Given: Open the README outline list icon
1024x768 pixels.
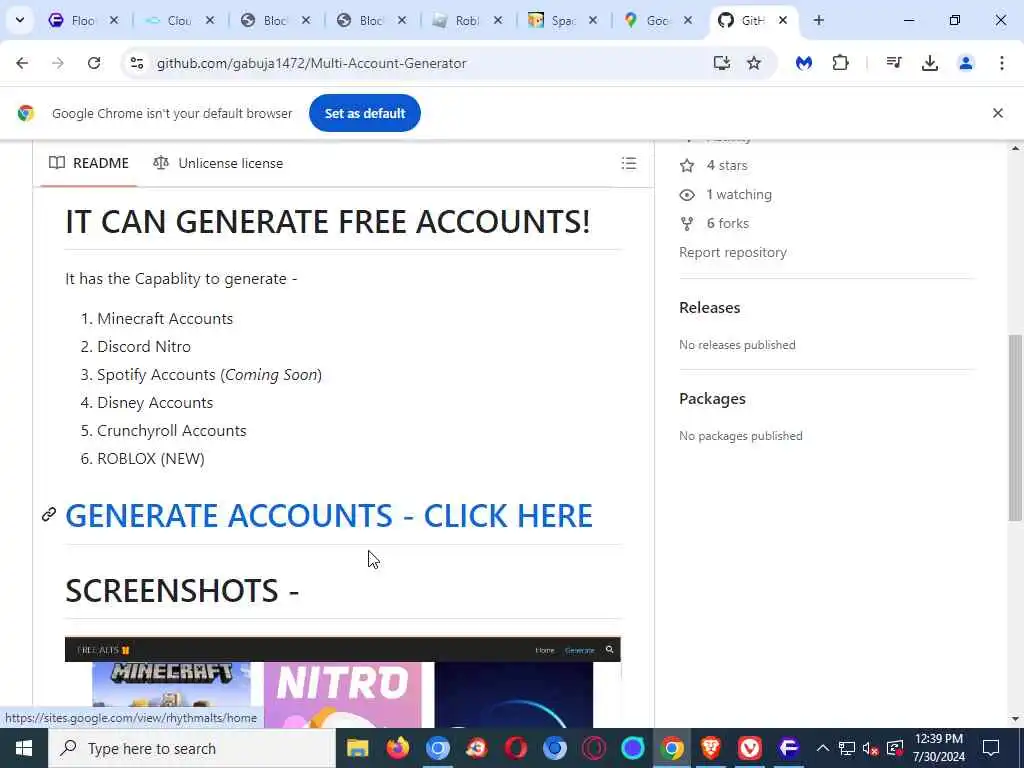Looking at the screenshot, I should pyautogui.click(x=628, y=163).
